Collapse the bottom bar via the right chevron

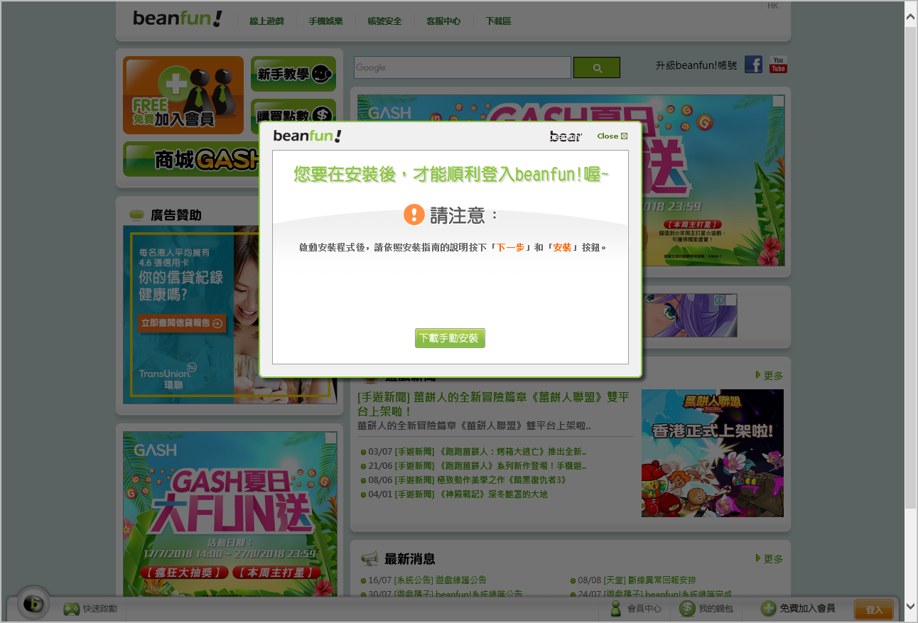(x=909, y=608)
